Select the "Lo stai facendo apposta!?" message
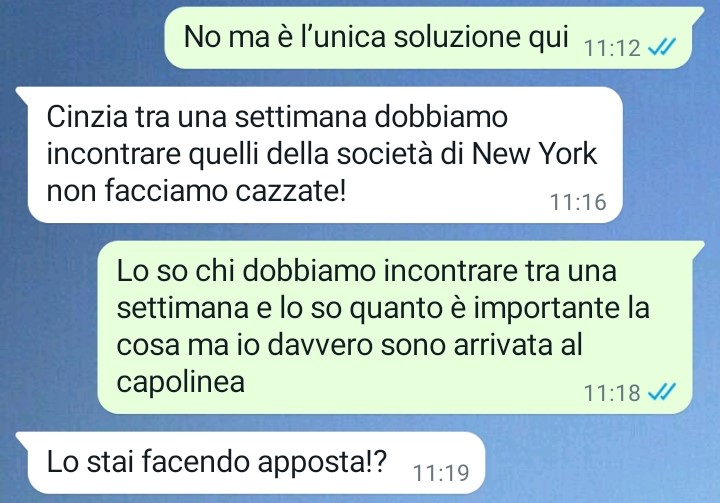 pyautogui.click(x=250, y=463)
